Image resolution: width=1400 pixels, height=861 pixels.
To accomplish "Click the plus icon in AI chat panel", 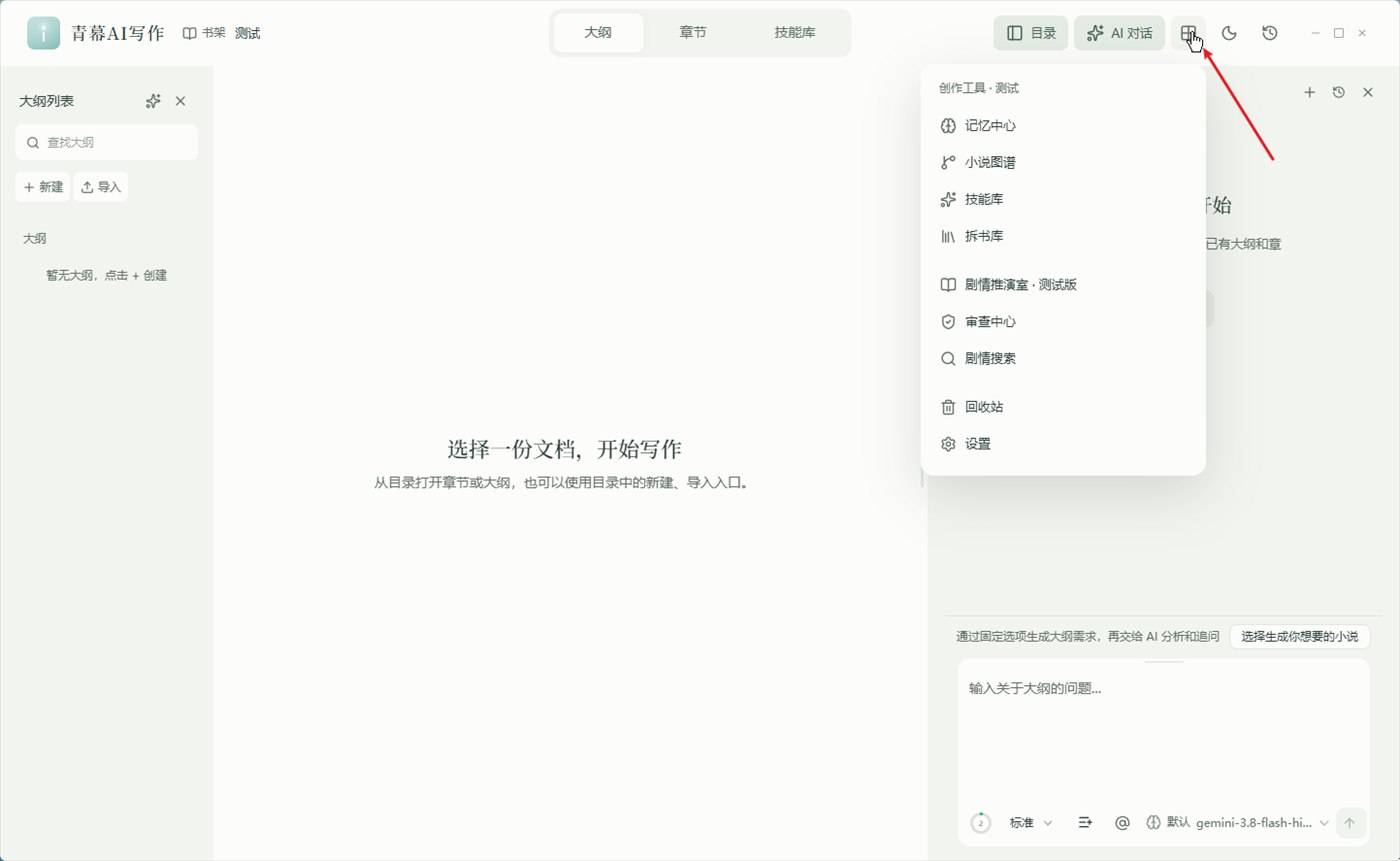I will pos(1309,92).
